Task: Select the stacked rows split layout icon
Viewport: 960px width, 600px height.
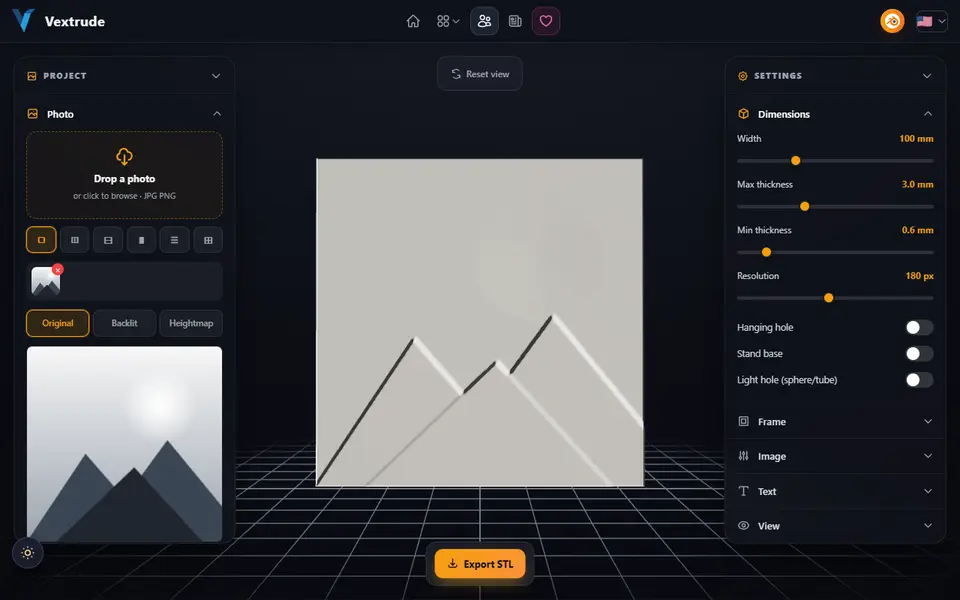Action: pos(108,240)
